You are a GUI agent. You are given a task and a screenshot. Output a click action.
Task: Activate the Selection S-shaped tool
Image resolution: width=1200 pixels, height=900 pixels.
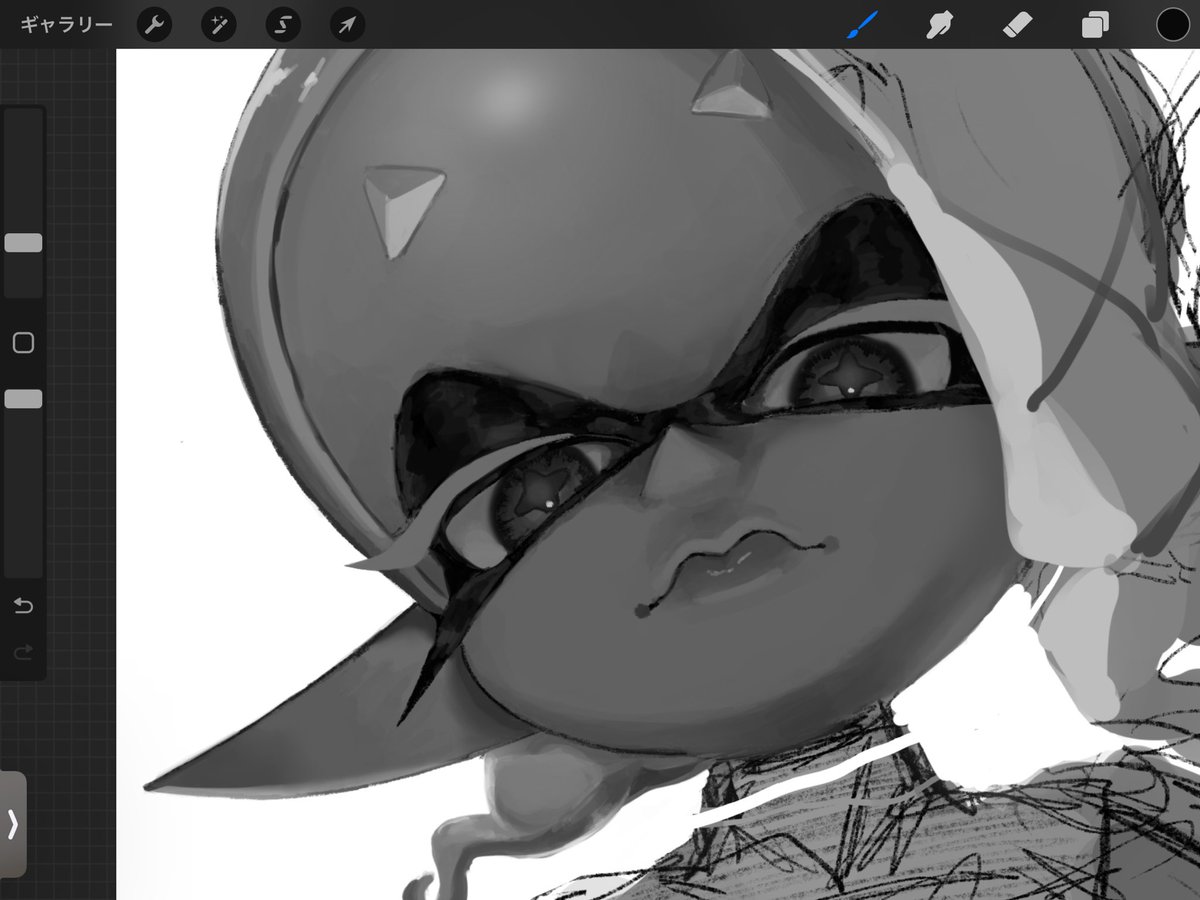click(283, 25)
